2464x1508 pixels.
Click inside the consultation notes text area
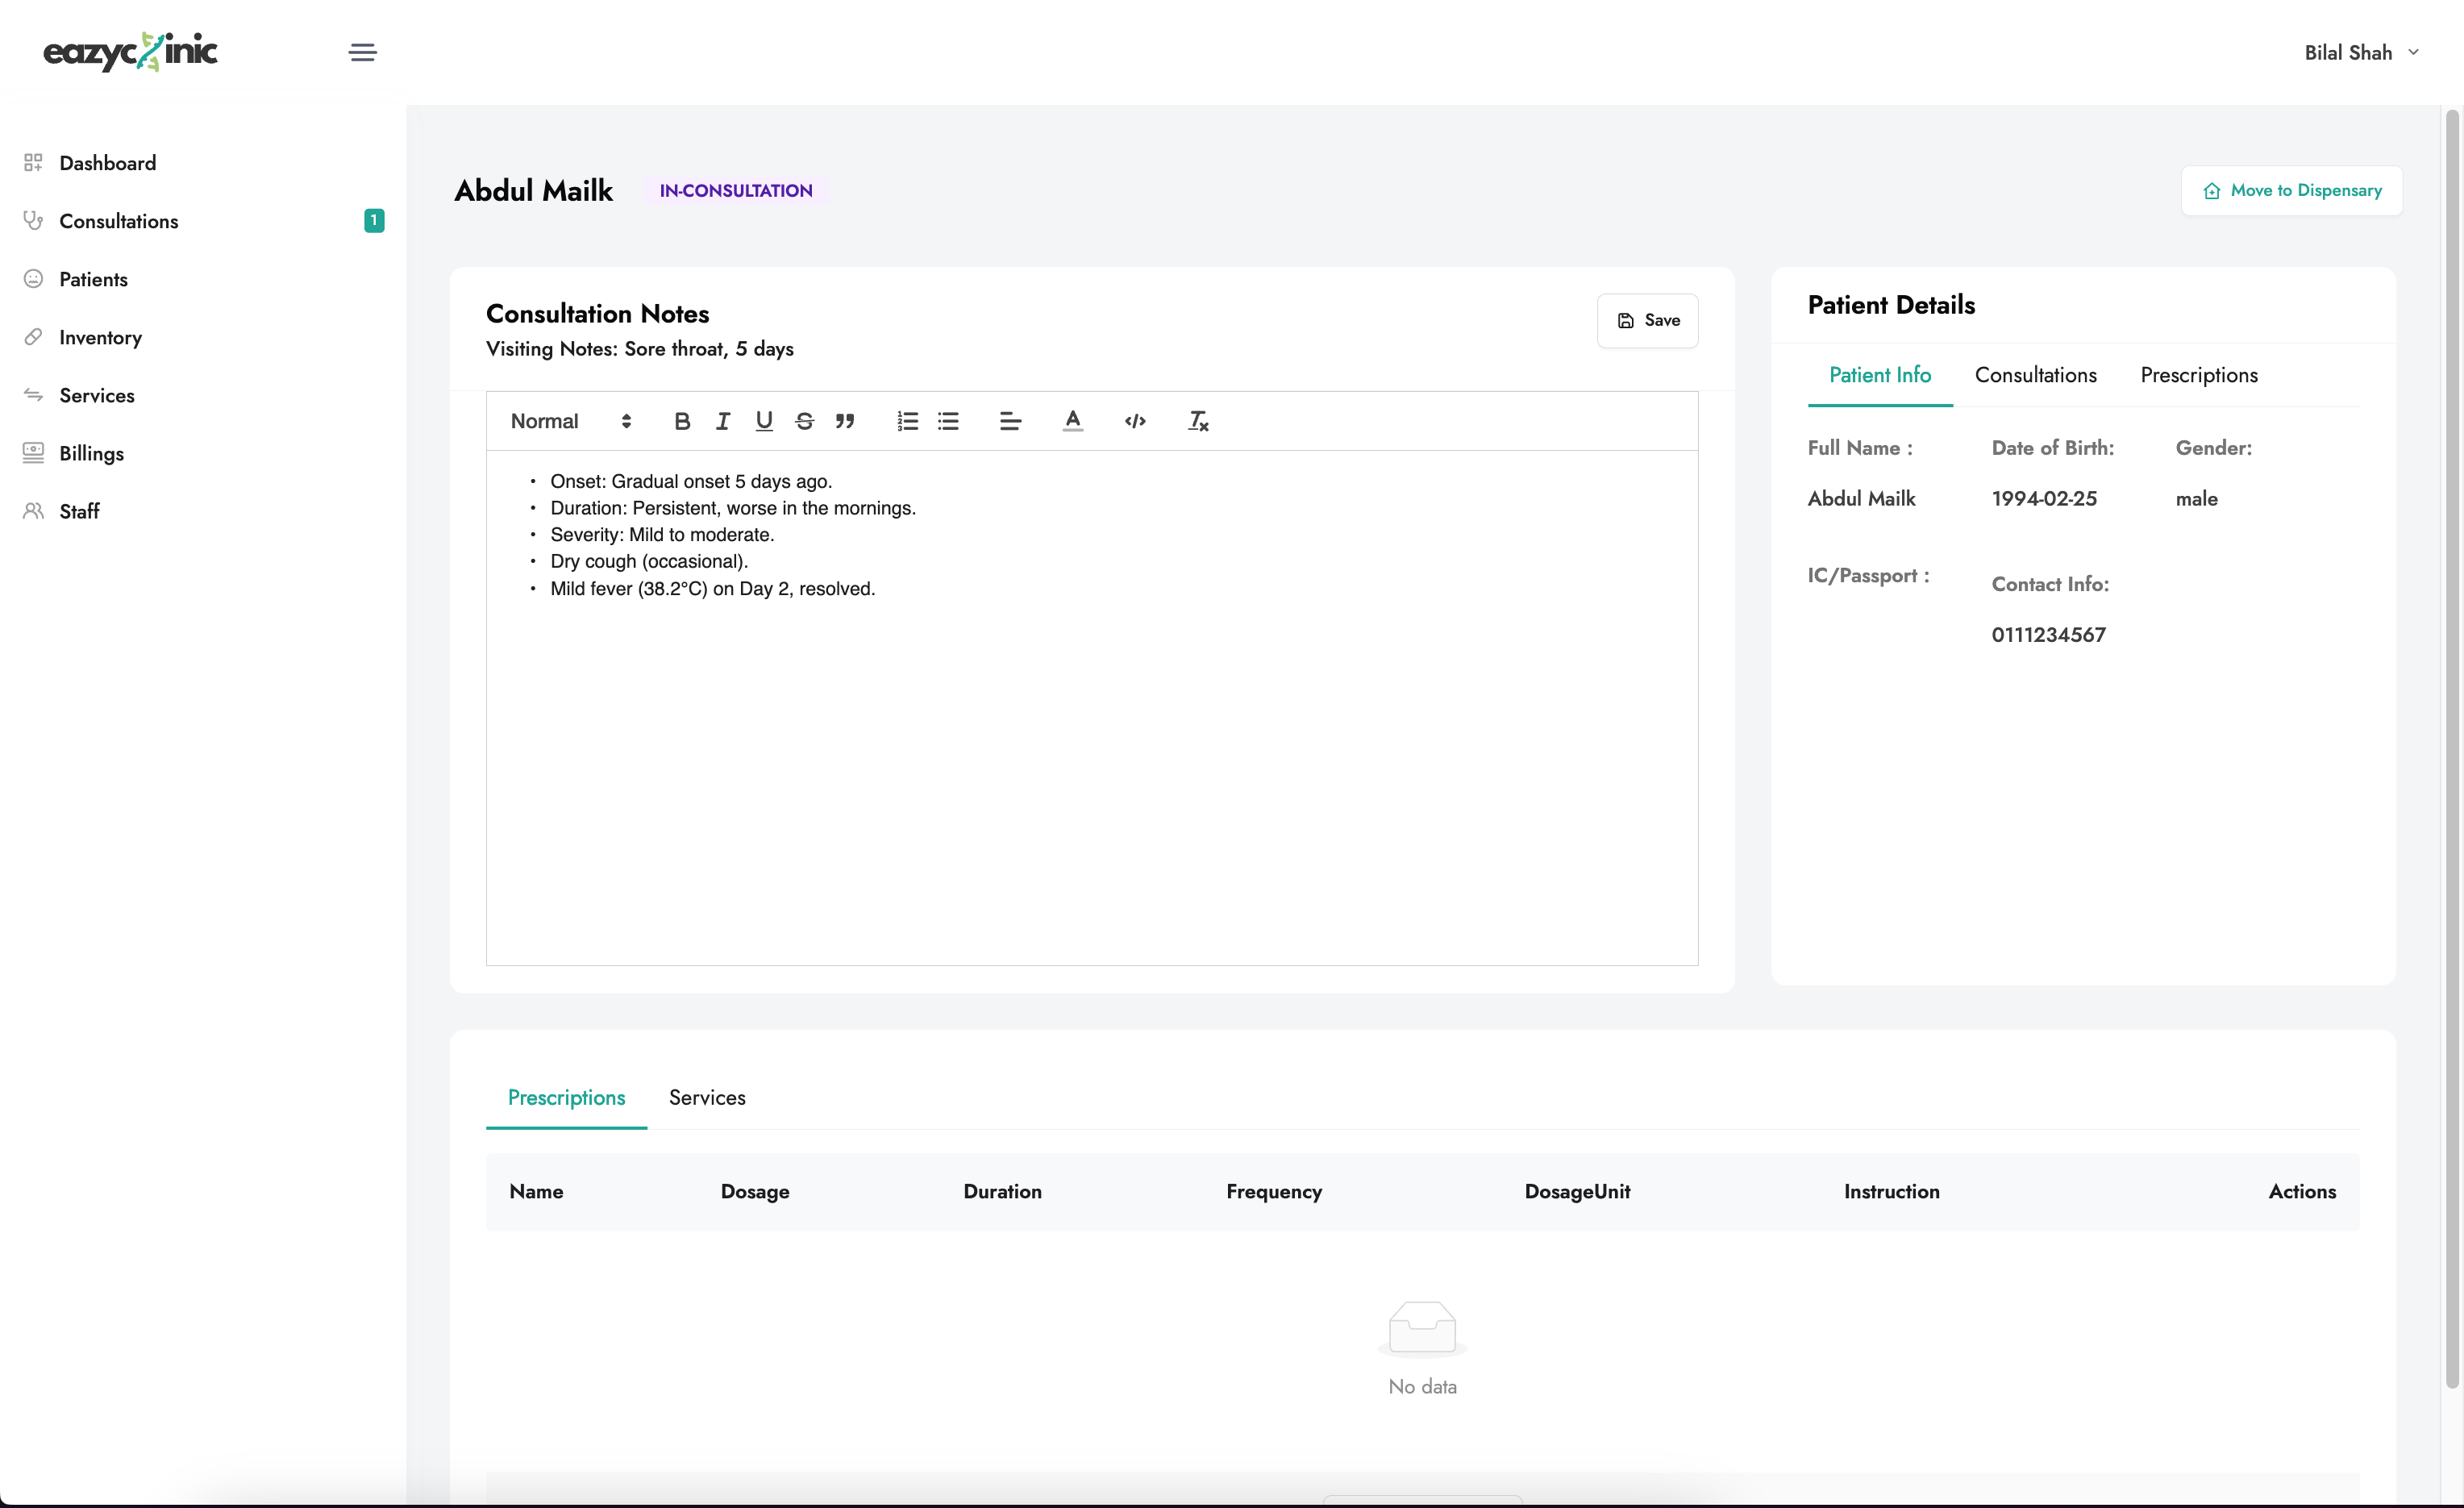tap(1091, 760)
